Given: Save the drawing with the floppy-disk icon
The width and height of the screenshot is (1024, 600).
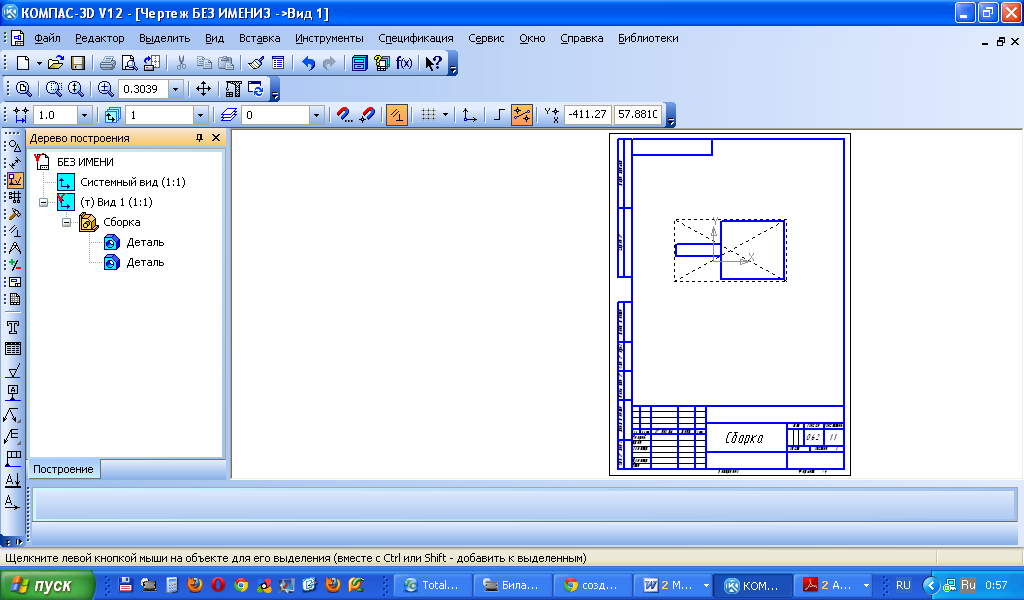Looking at the screenshot, I should 78,63.
